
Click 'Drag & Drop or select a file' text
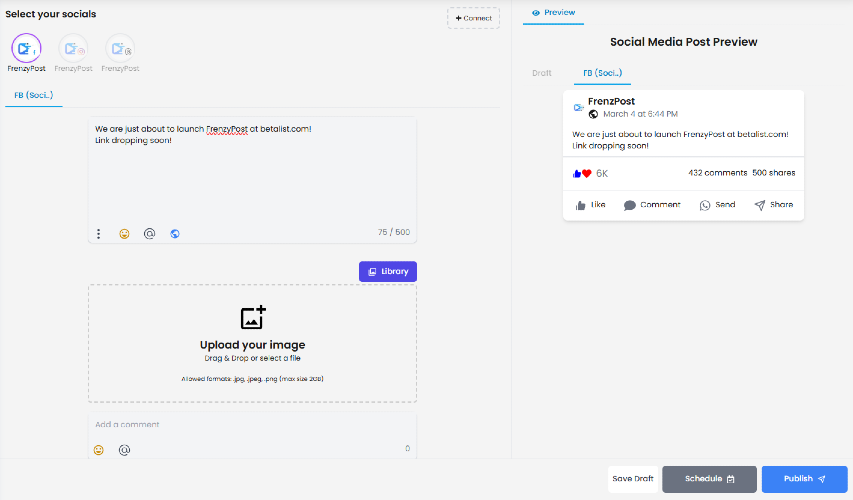click(252, 358)
